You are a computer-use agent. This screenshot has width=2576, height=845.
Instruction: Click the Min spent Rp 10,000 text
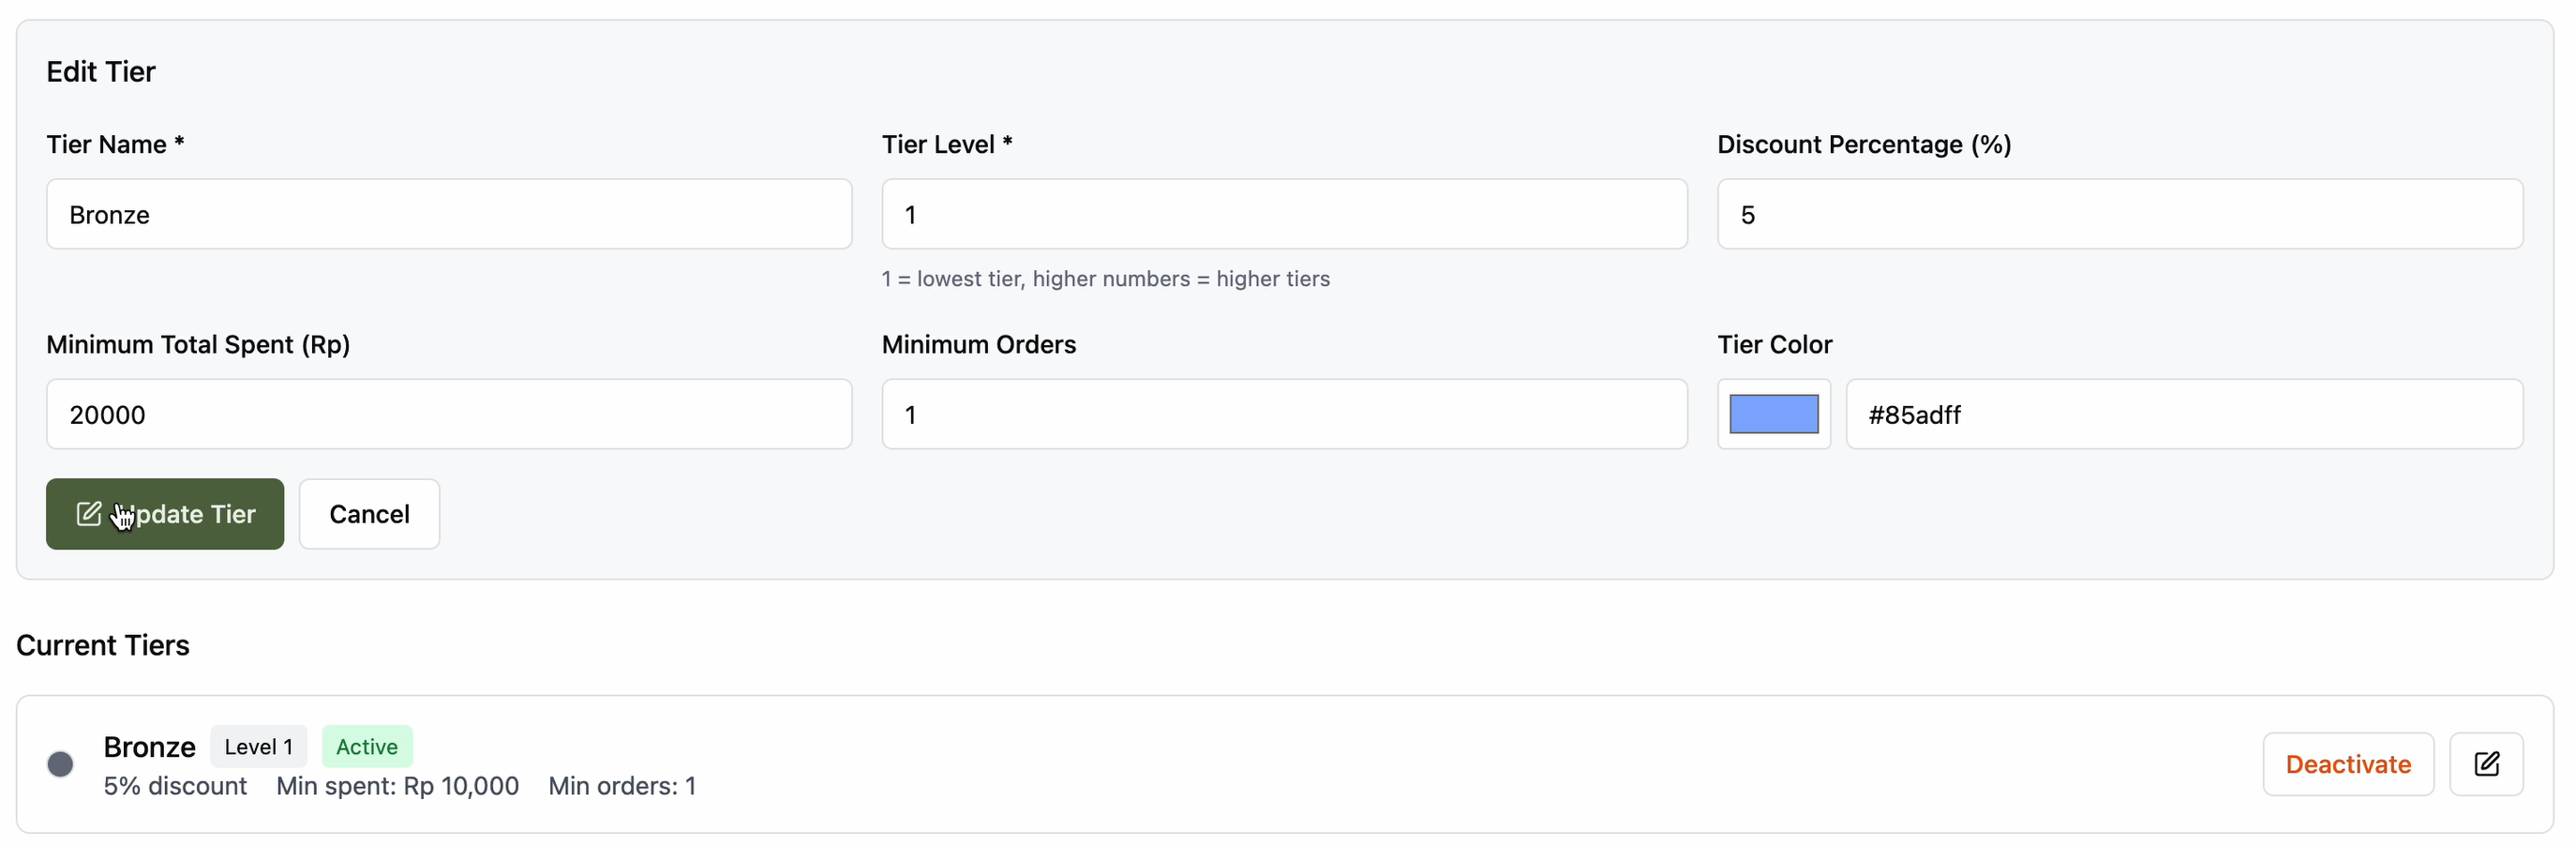click(397, 786)
